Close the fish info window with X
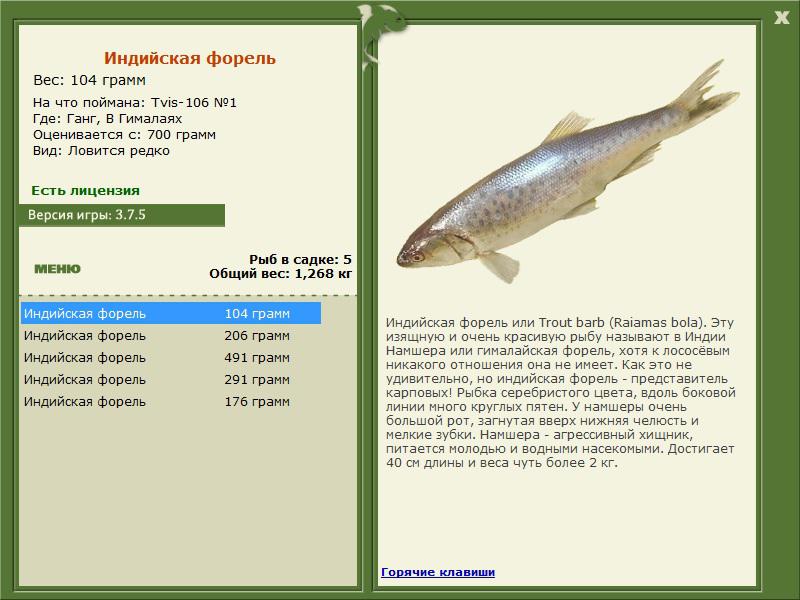Viewport: 800px width, 600px height. click(x=781, y=18)
